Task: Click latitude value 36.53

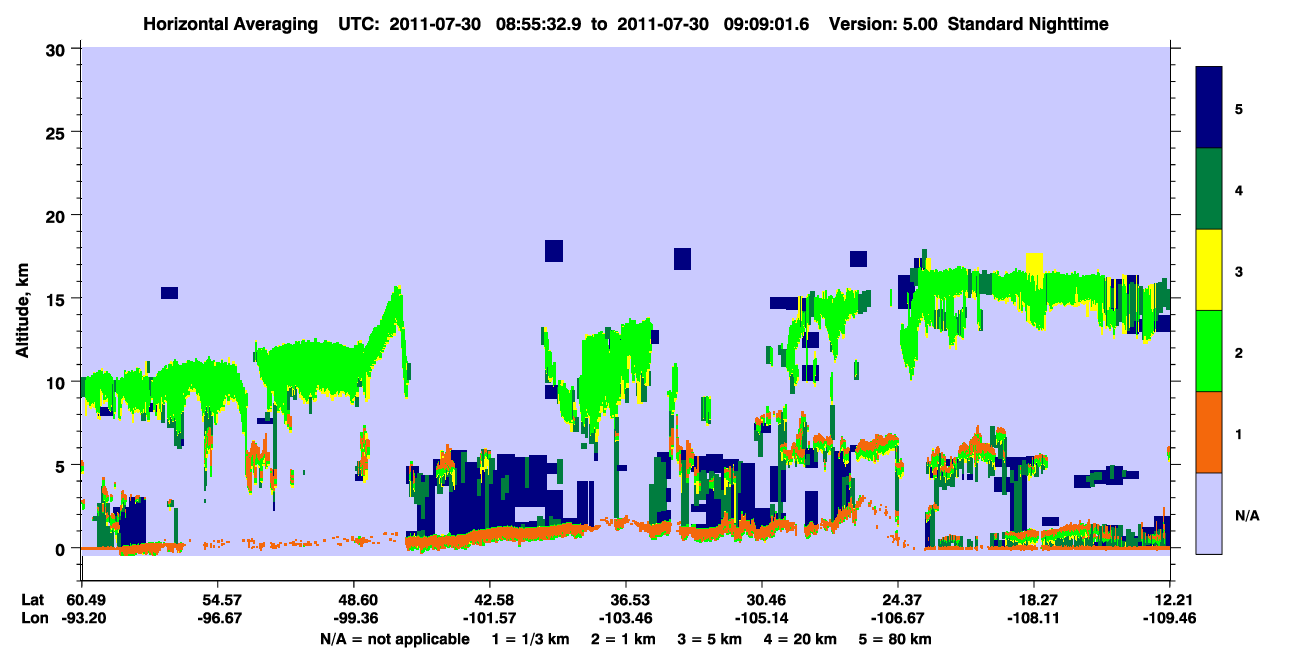Action: [x=626, y=599]
